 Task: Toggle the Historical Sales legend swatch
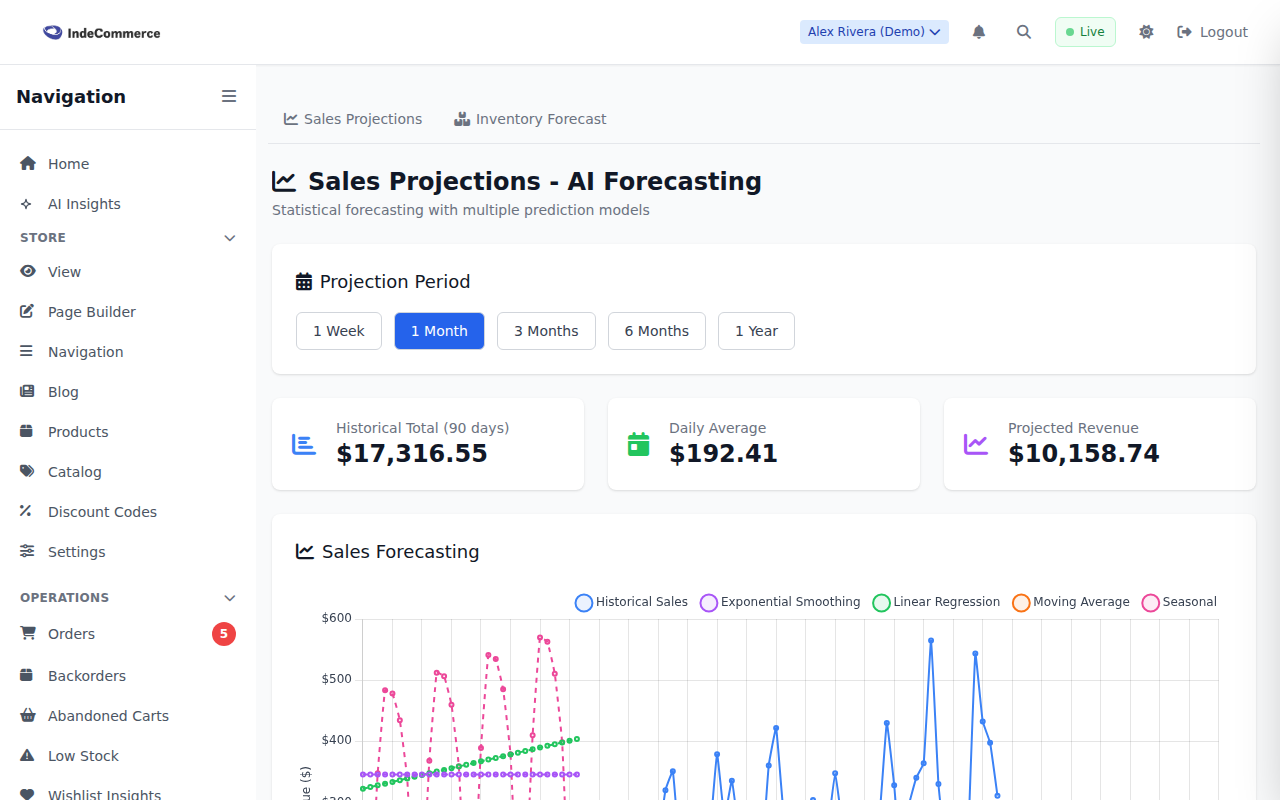[x=584, y=603]
